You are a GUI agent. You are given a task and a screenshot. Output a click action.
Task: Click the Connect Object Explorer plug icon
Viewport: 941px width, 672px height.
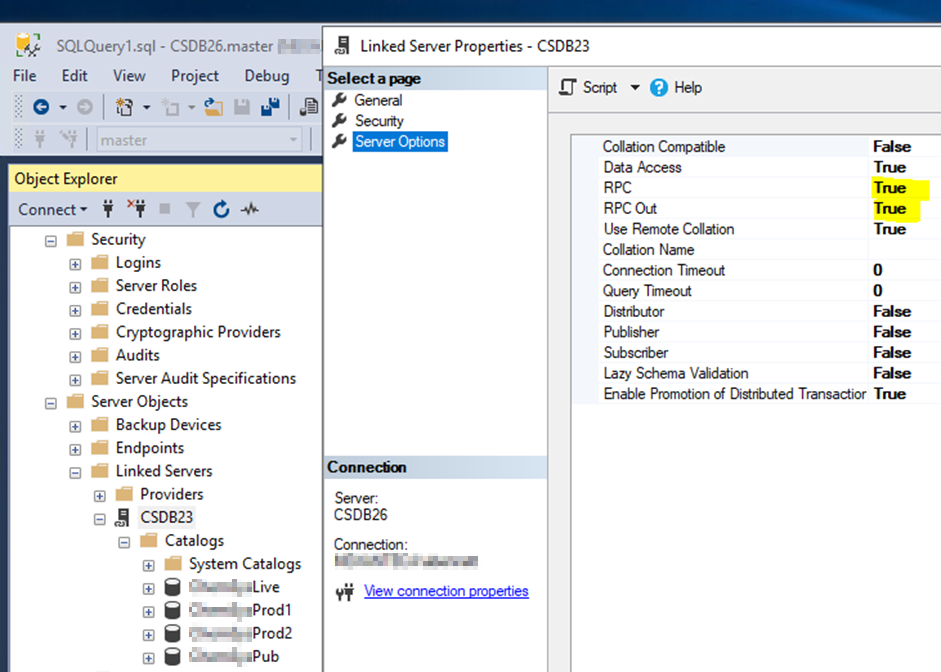[109, 209]
